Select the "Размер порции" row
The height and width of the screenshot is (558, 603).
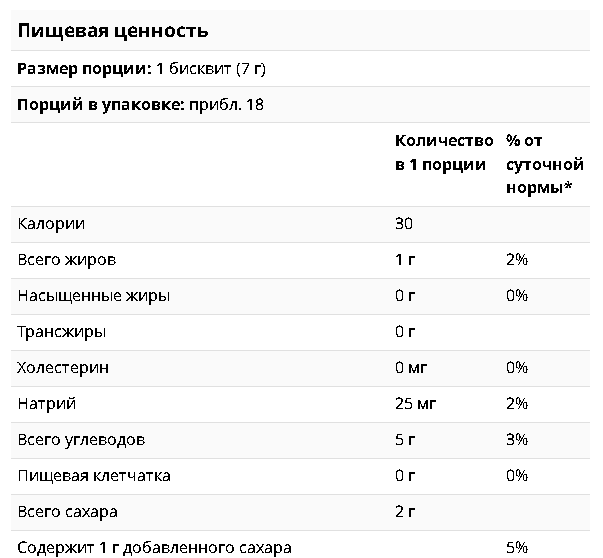coord(300,69)
